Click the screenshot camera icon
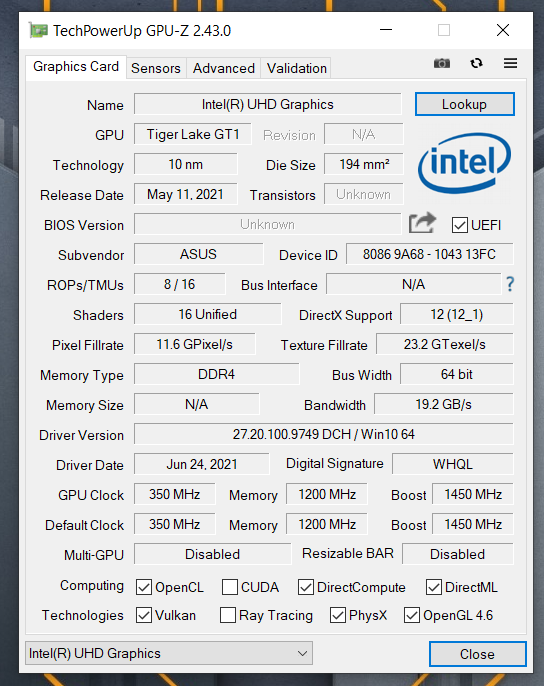This screenshot has width=544, height=686. coord(442,63)
